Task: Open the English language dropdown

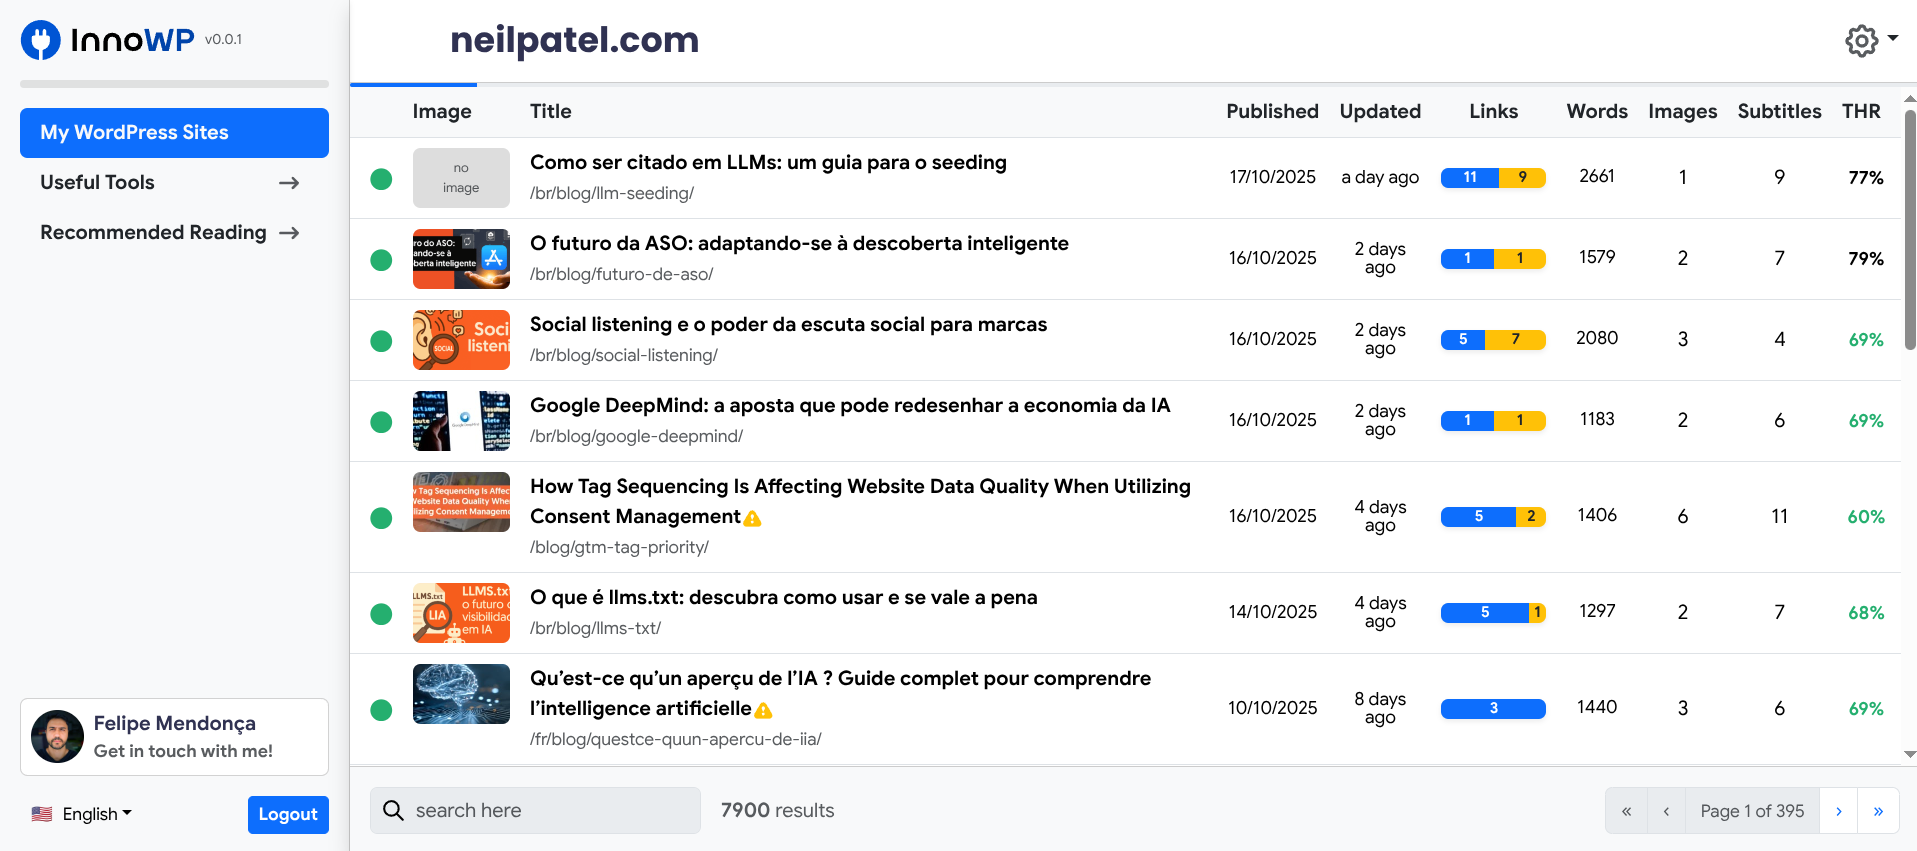Action: coord(97,814)
